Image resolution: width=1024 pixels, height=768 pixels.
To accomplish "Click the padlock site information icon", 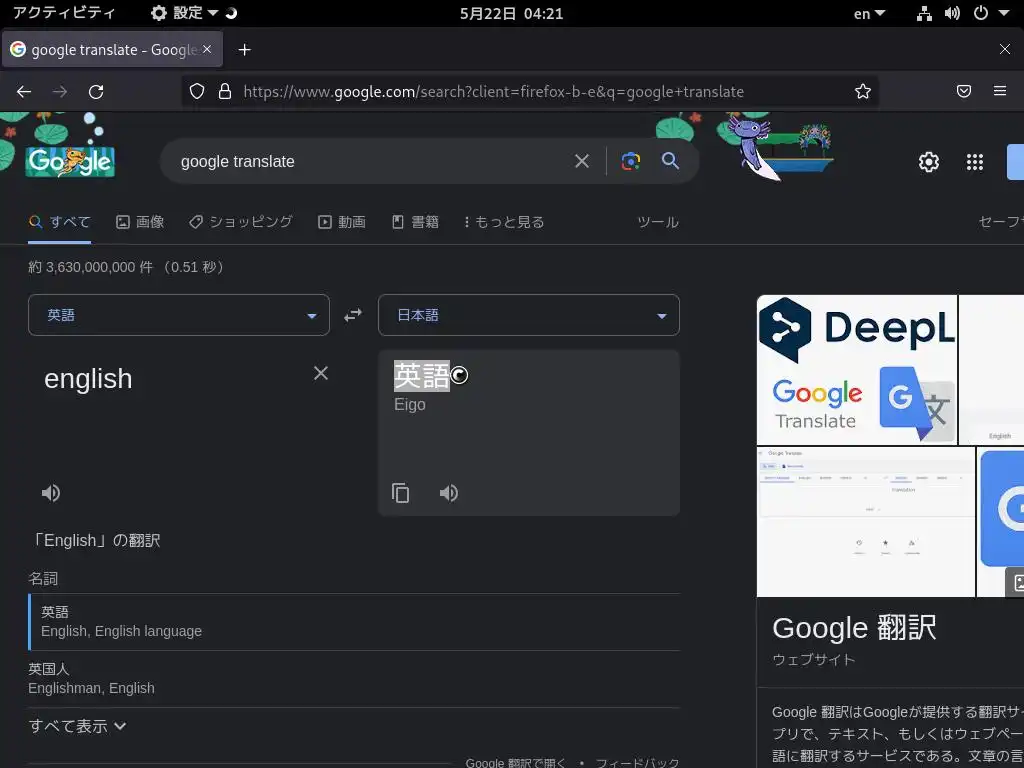I will click(x=225, y=91).
